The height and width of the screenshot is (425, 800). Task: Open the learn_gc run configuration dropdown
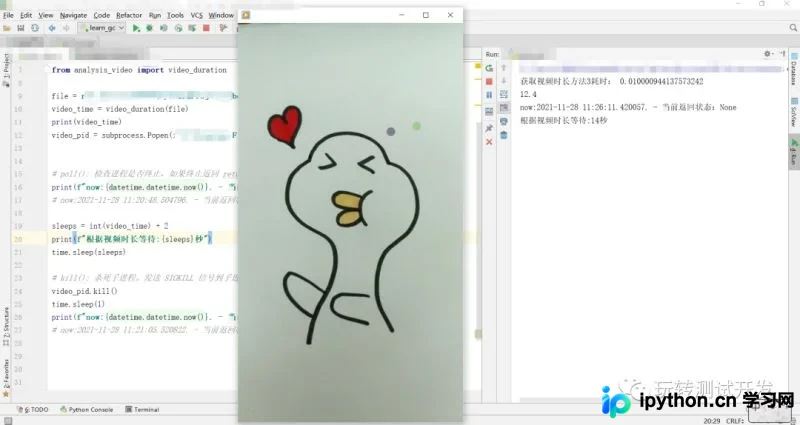pyautogui.click(x=102, y=28)
